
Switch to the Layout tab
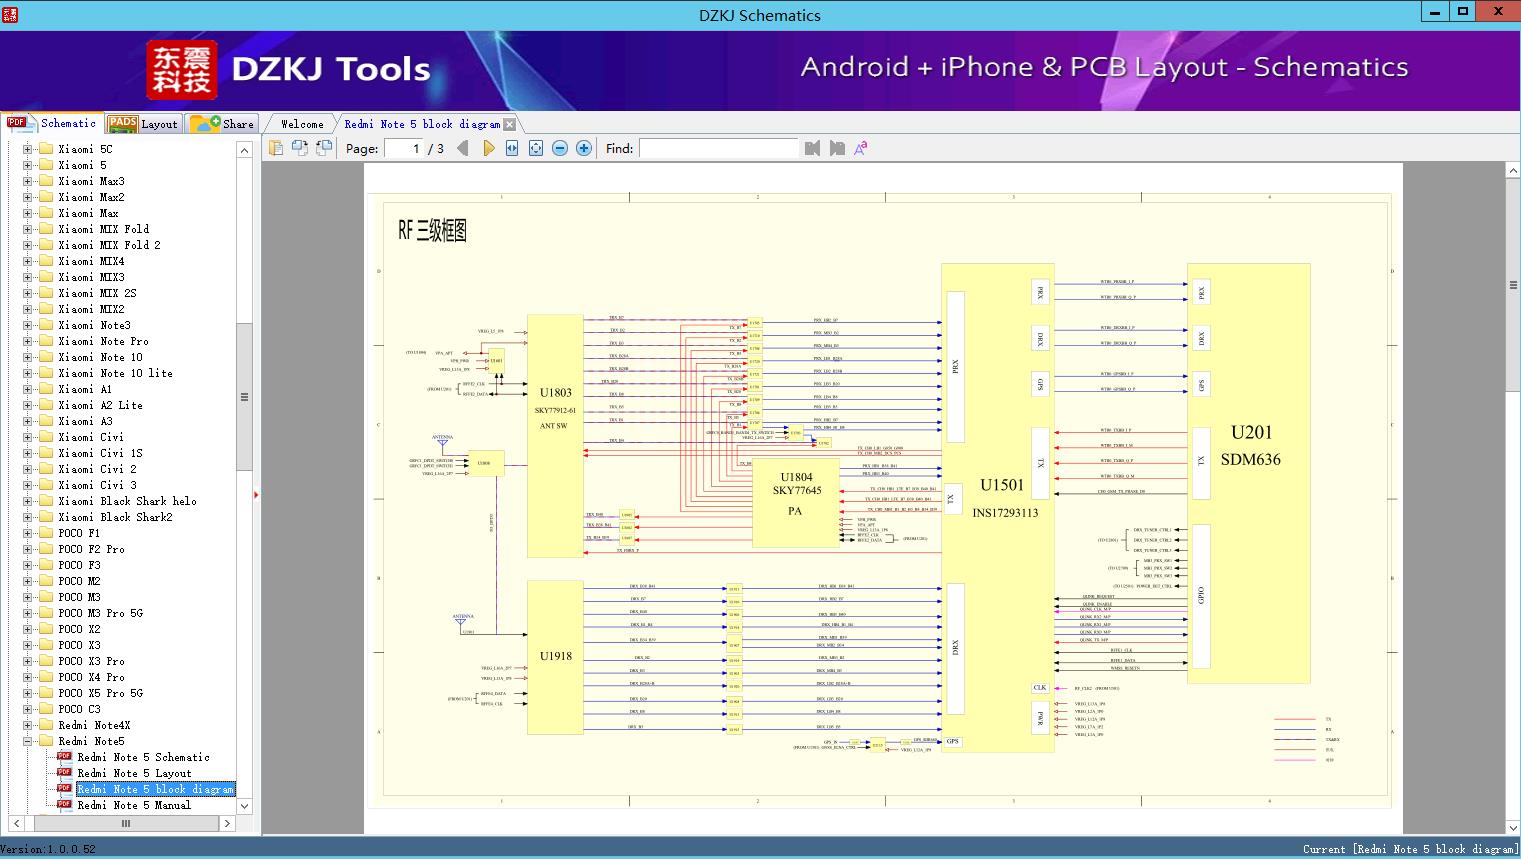143,124
